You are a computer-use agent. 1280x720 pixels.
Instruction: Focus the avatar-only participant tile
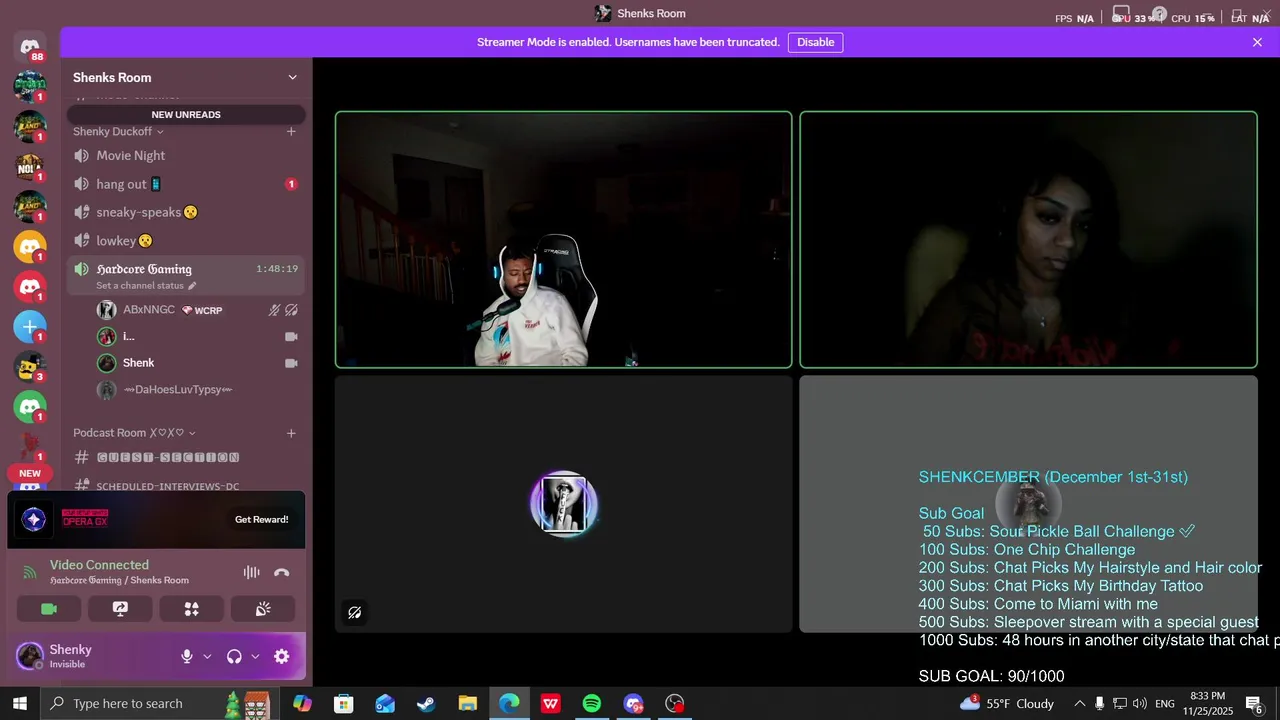click(563, 504)
